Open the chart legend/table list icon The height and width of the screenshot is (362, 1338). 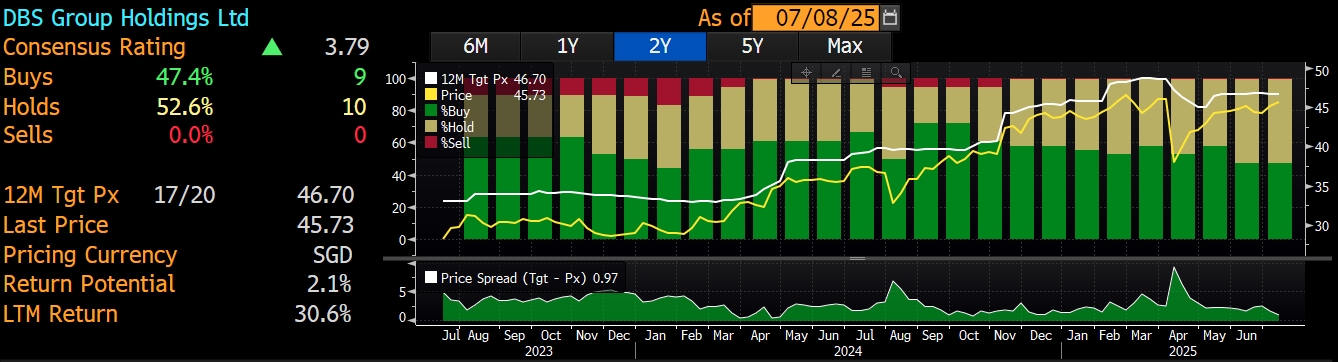click(x=866, y=72)
